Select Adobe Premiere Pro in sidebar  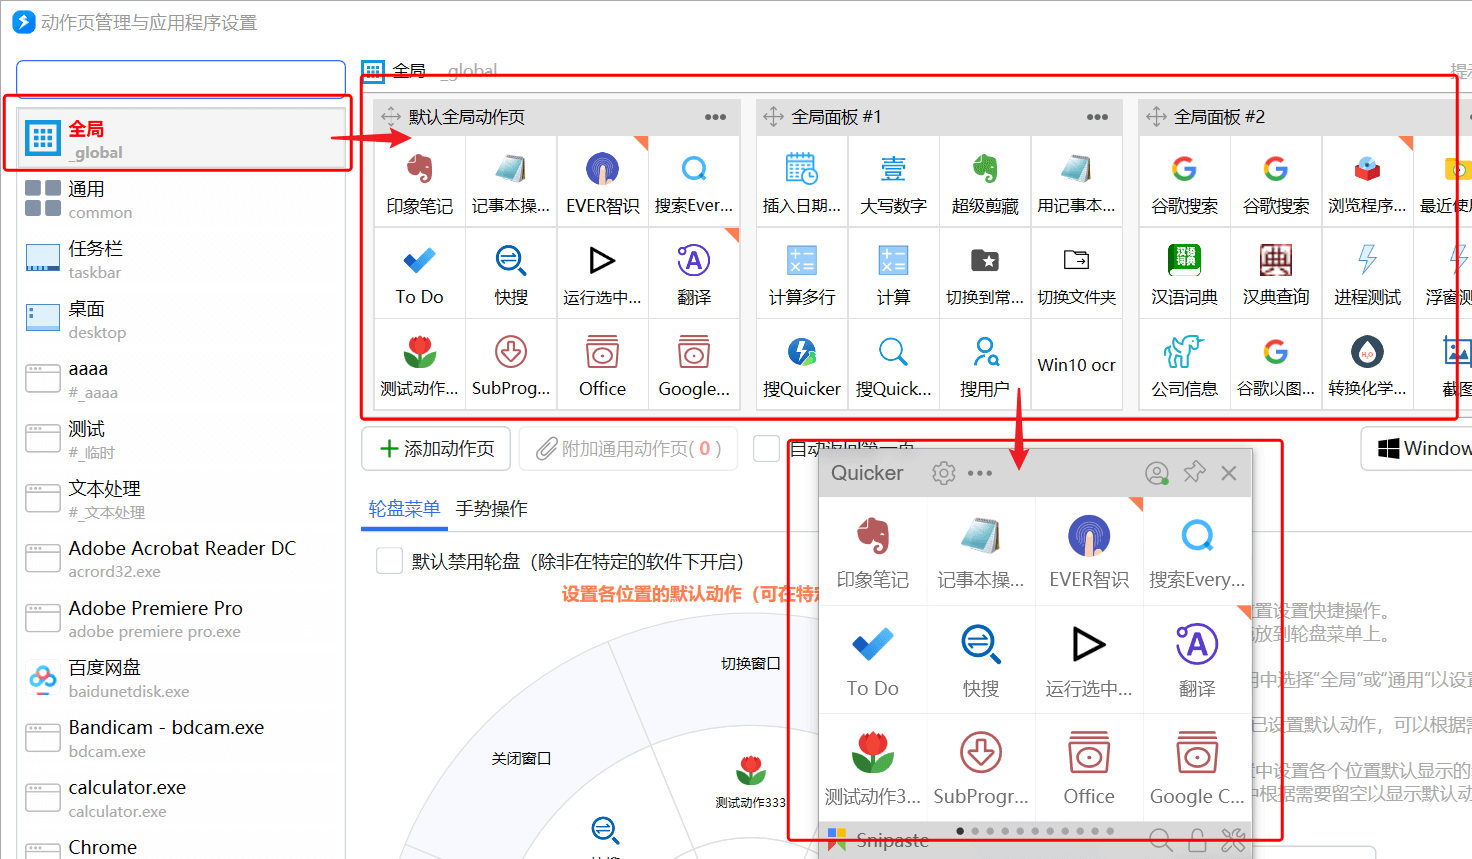tap(183, 619)
